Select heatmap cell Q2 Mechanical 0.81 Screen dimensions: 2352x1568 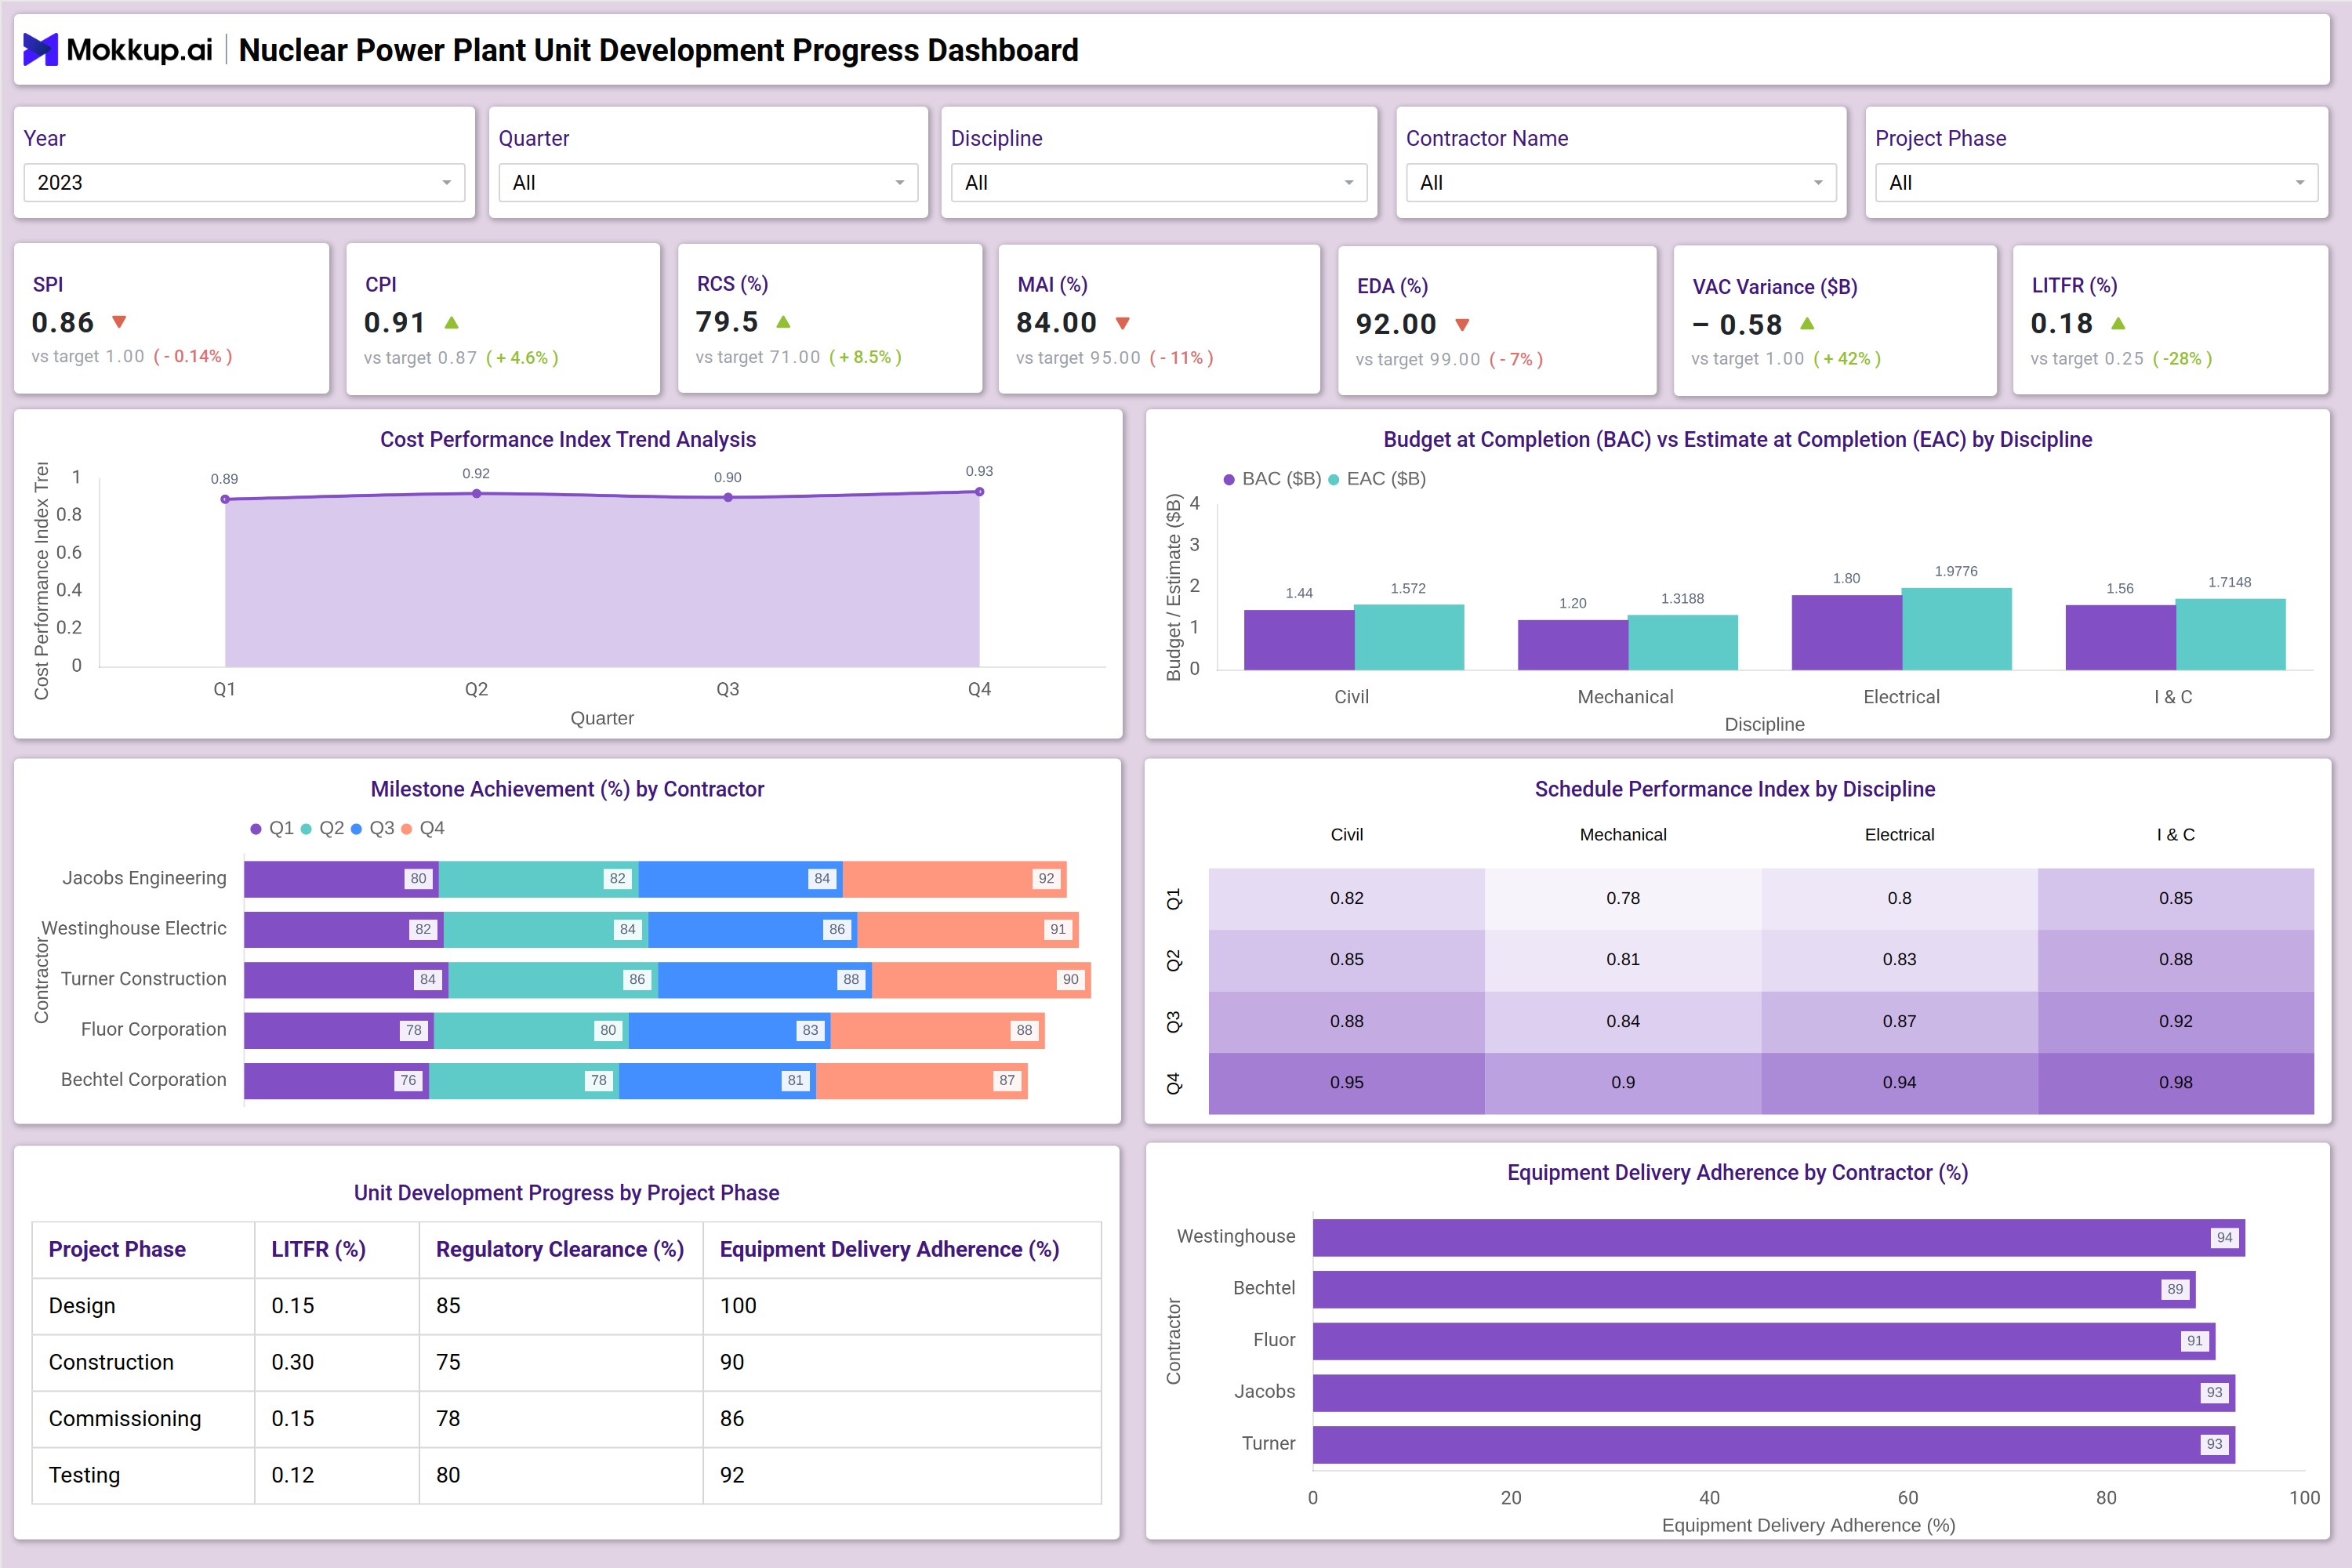1623,960
